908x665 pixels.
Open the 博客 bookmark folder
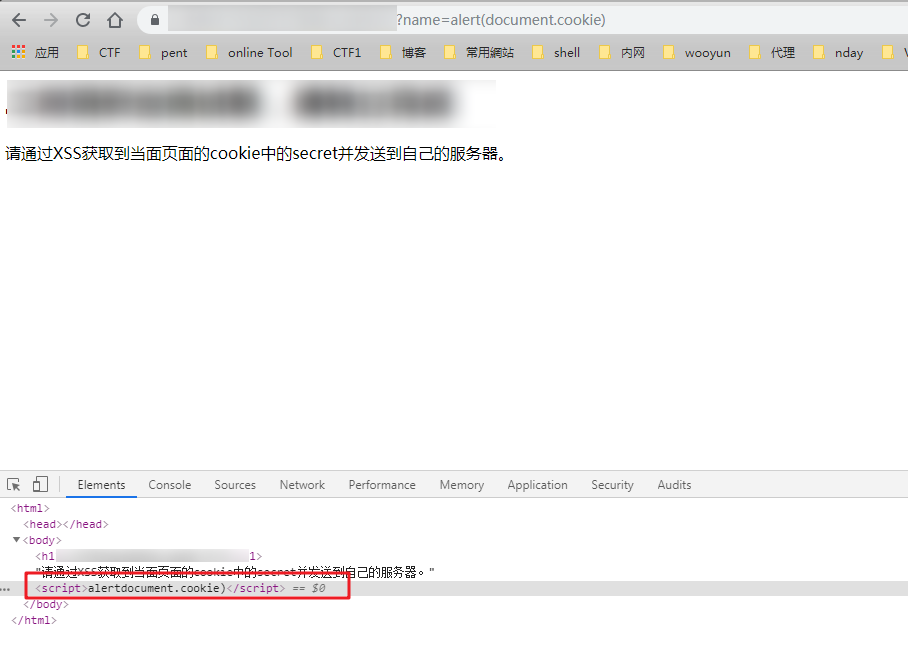coord(403,53)
